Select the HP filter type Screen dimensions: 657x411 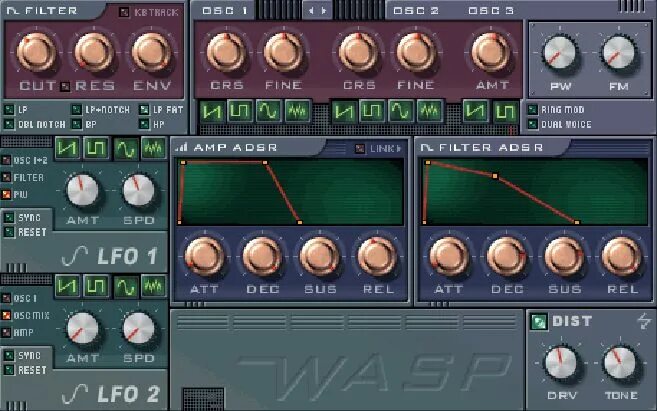144,124
